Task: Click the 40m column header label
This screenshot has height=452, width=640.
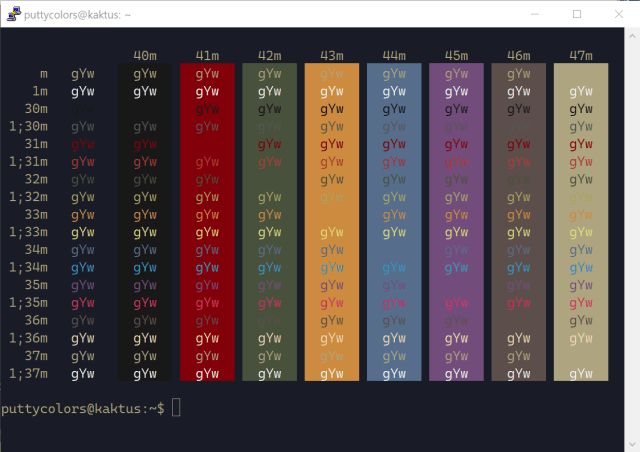Action: 145,55
